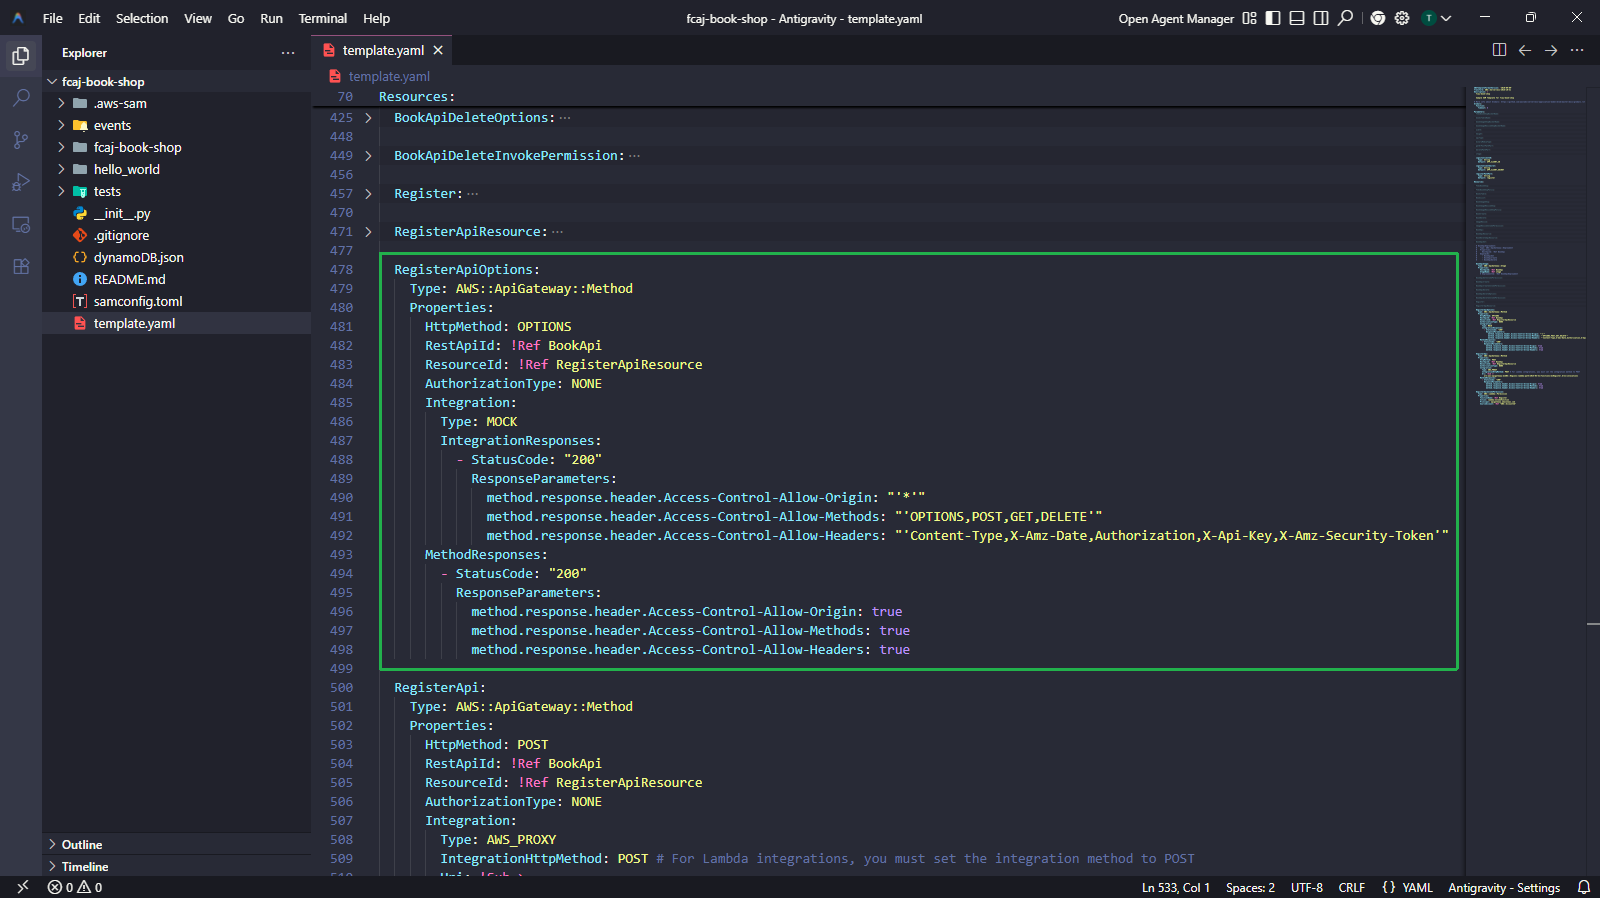1600x898 pixels.
Task: Change line endings via CRLF
Action: tap(1352, 887)
